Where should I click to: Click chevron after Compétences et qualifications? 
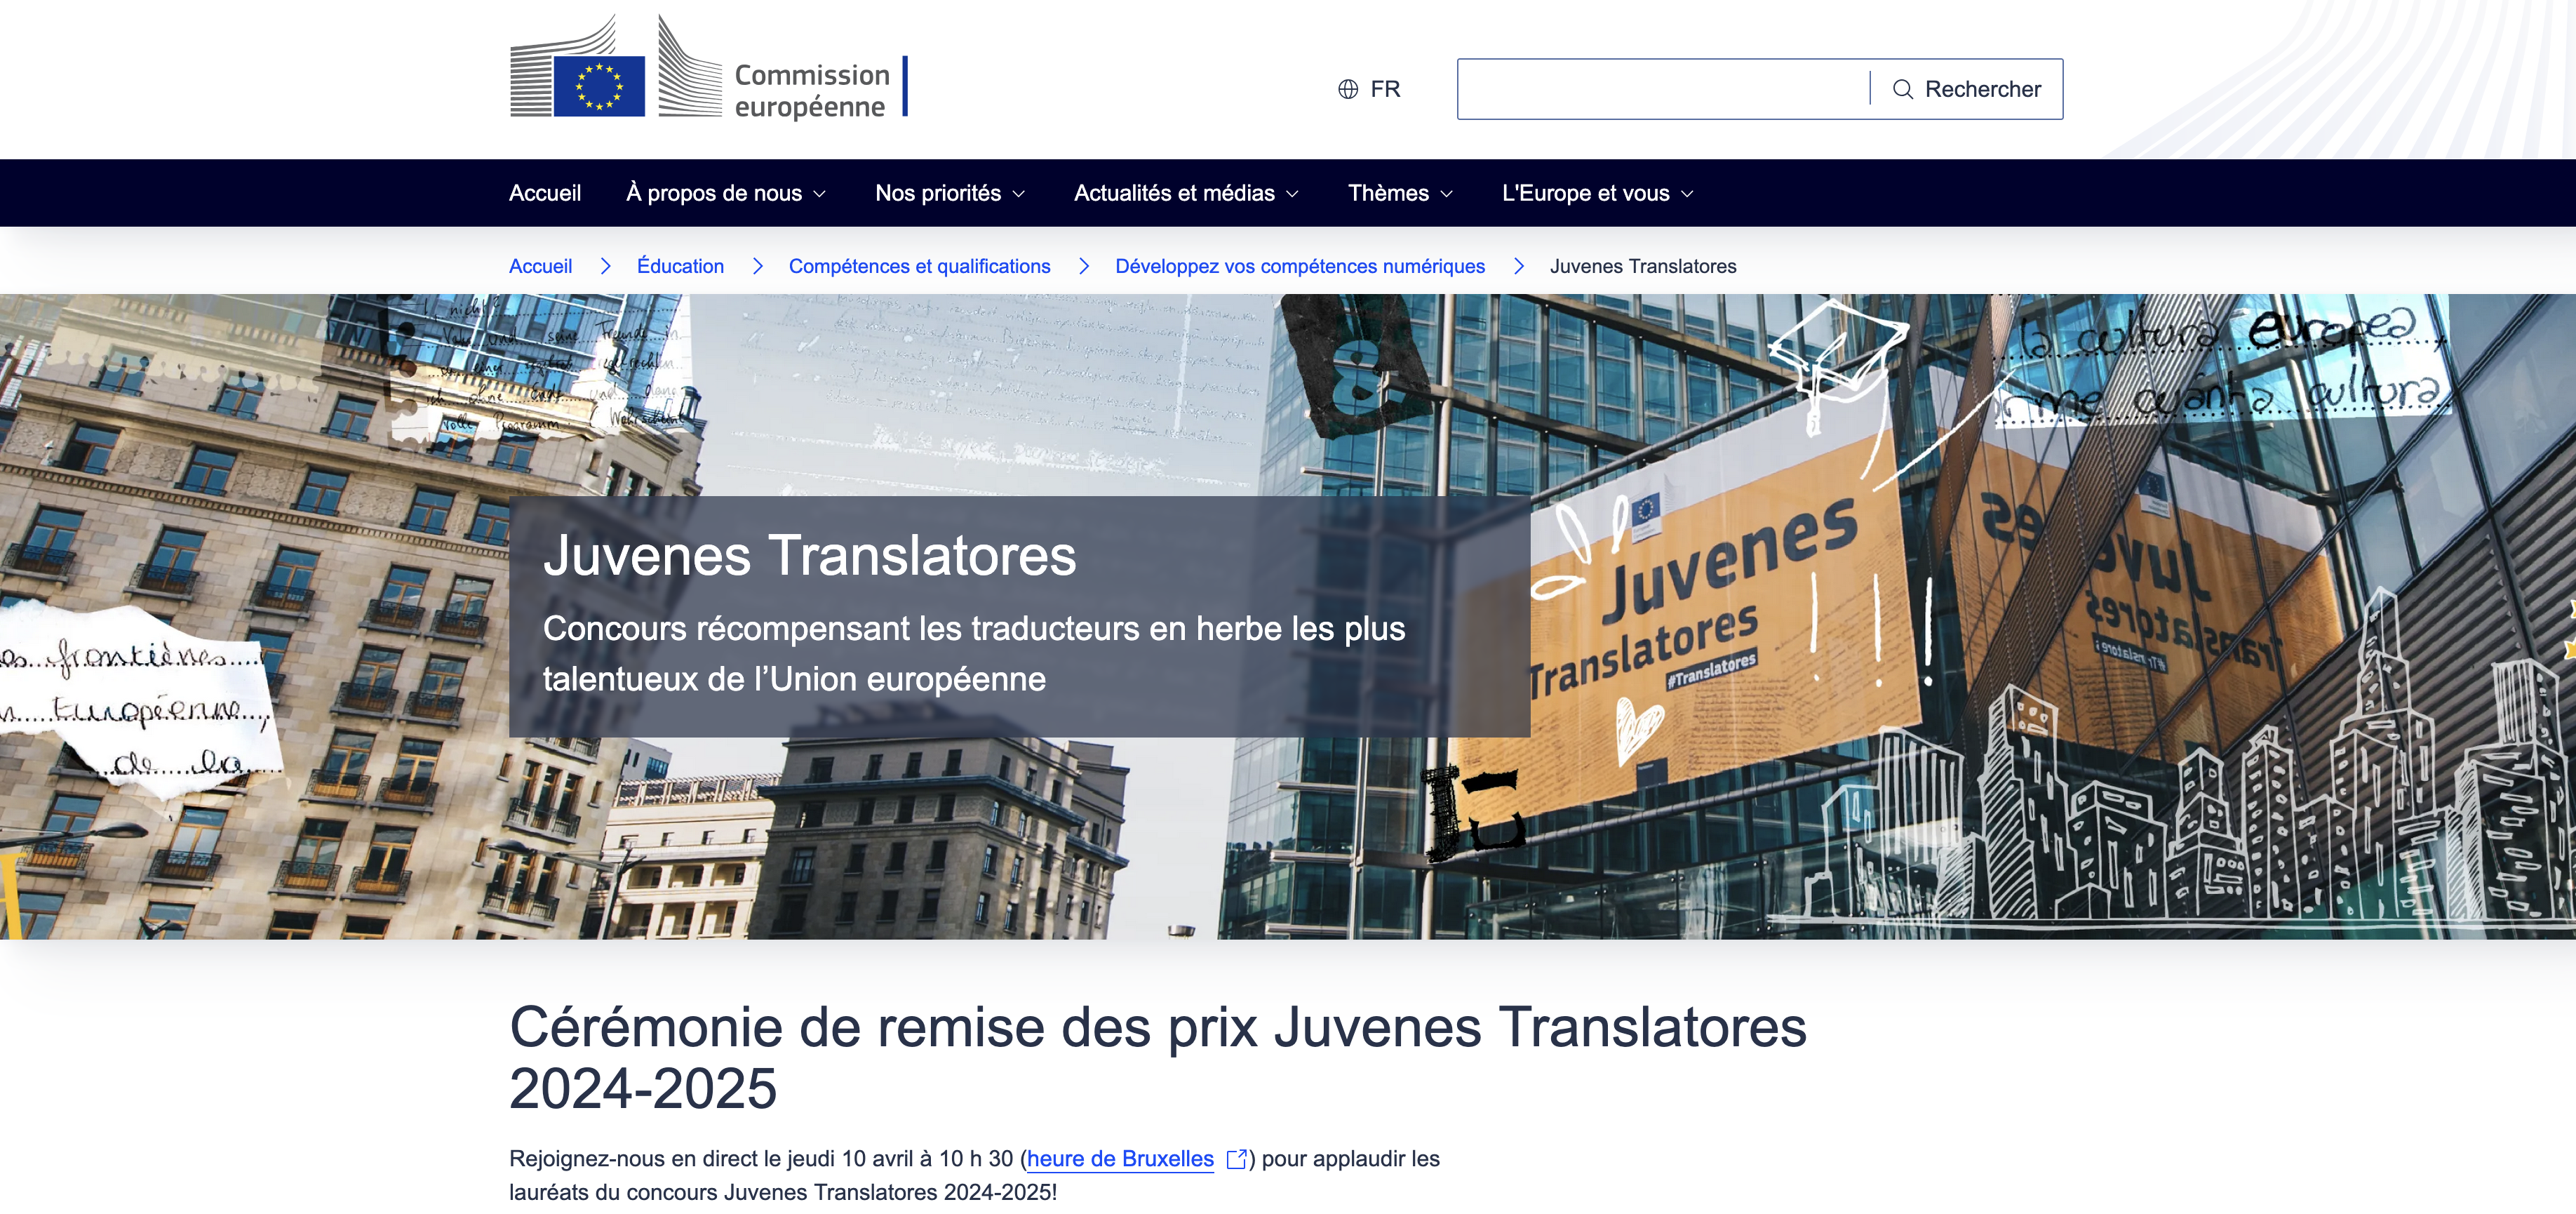1083,266
